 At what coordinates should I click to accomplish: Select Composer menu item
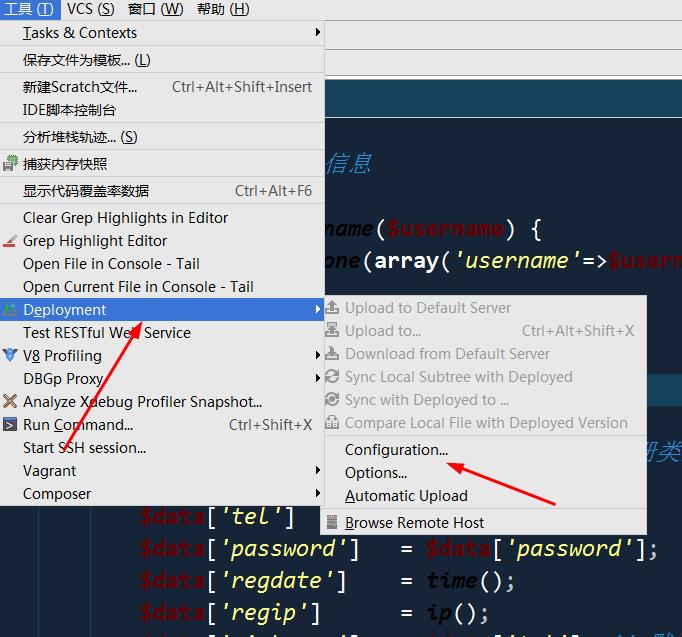click(x=162, y=494)
